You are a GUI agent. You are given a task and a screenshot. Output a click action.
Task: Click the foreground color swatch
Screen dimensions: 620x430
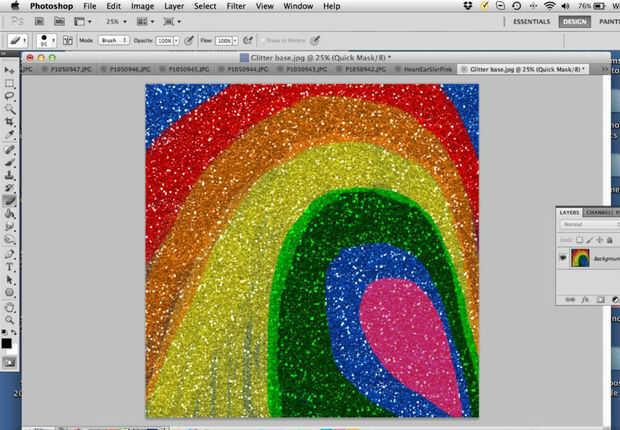click(6, 343)
